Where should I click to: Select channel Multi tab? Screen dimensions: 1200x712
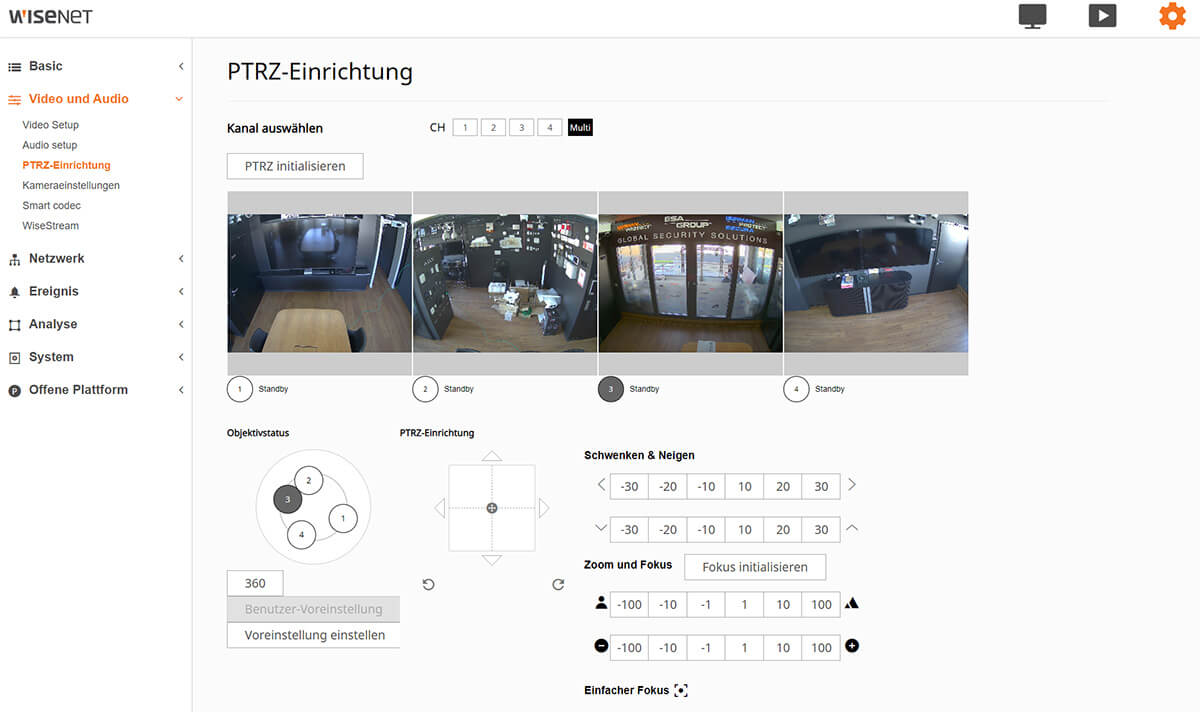click(x=580, y=128)
